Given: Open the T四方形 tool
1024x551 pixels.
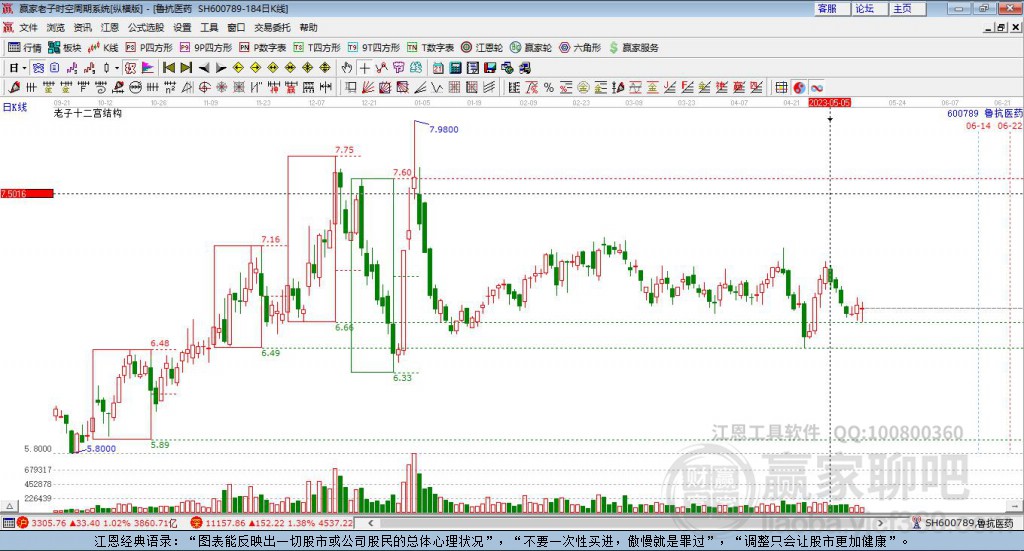Looking at the screenshot, I should pyautogui.click(x=317, y=48).
